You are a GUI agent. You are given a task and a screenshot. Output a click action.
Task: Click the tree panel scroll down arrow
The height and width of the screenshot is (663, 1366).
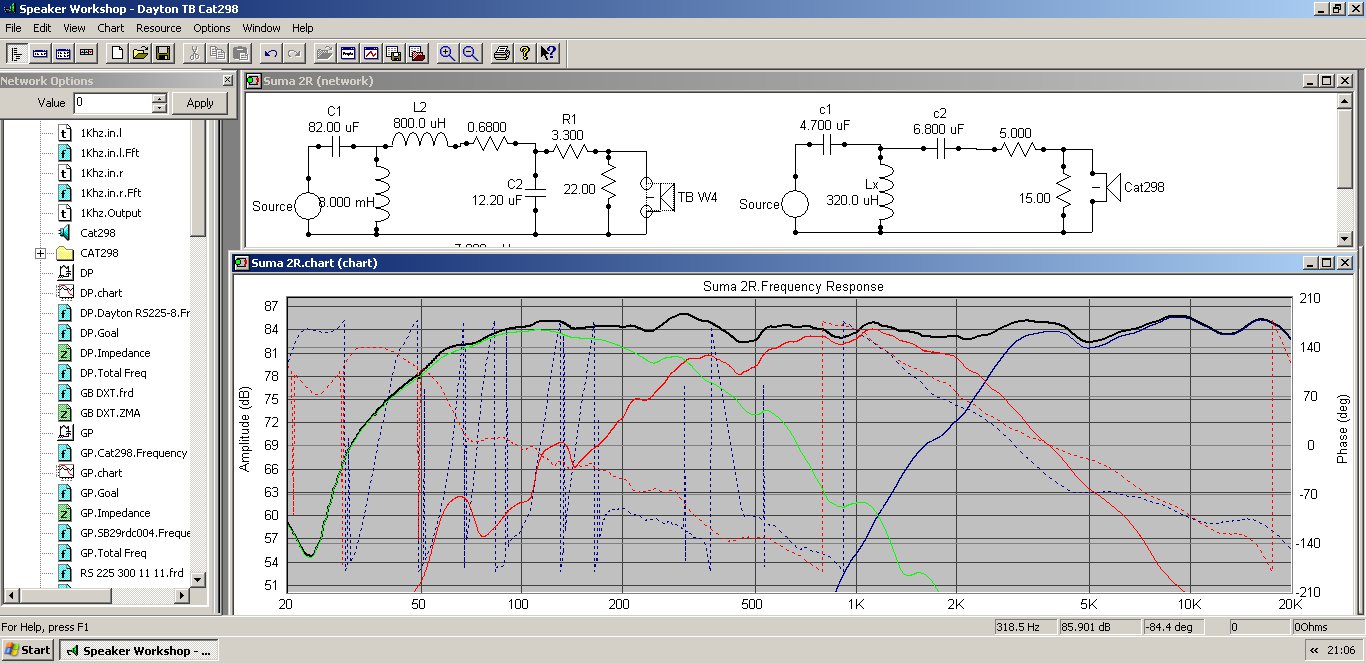pyautogui.click(x=197, y=579)
